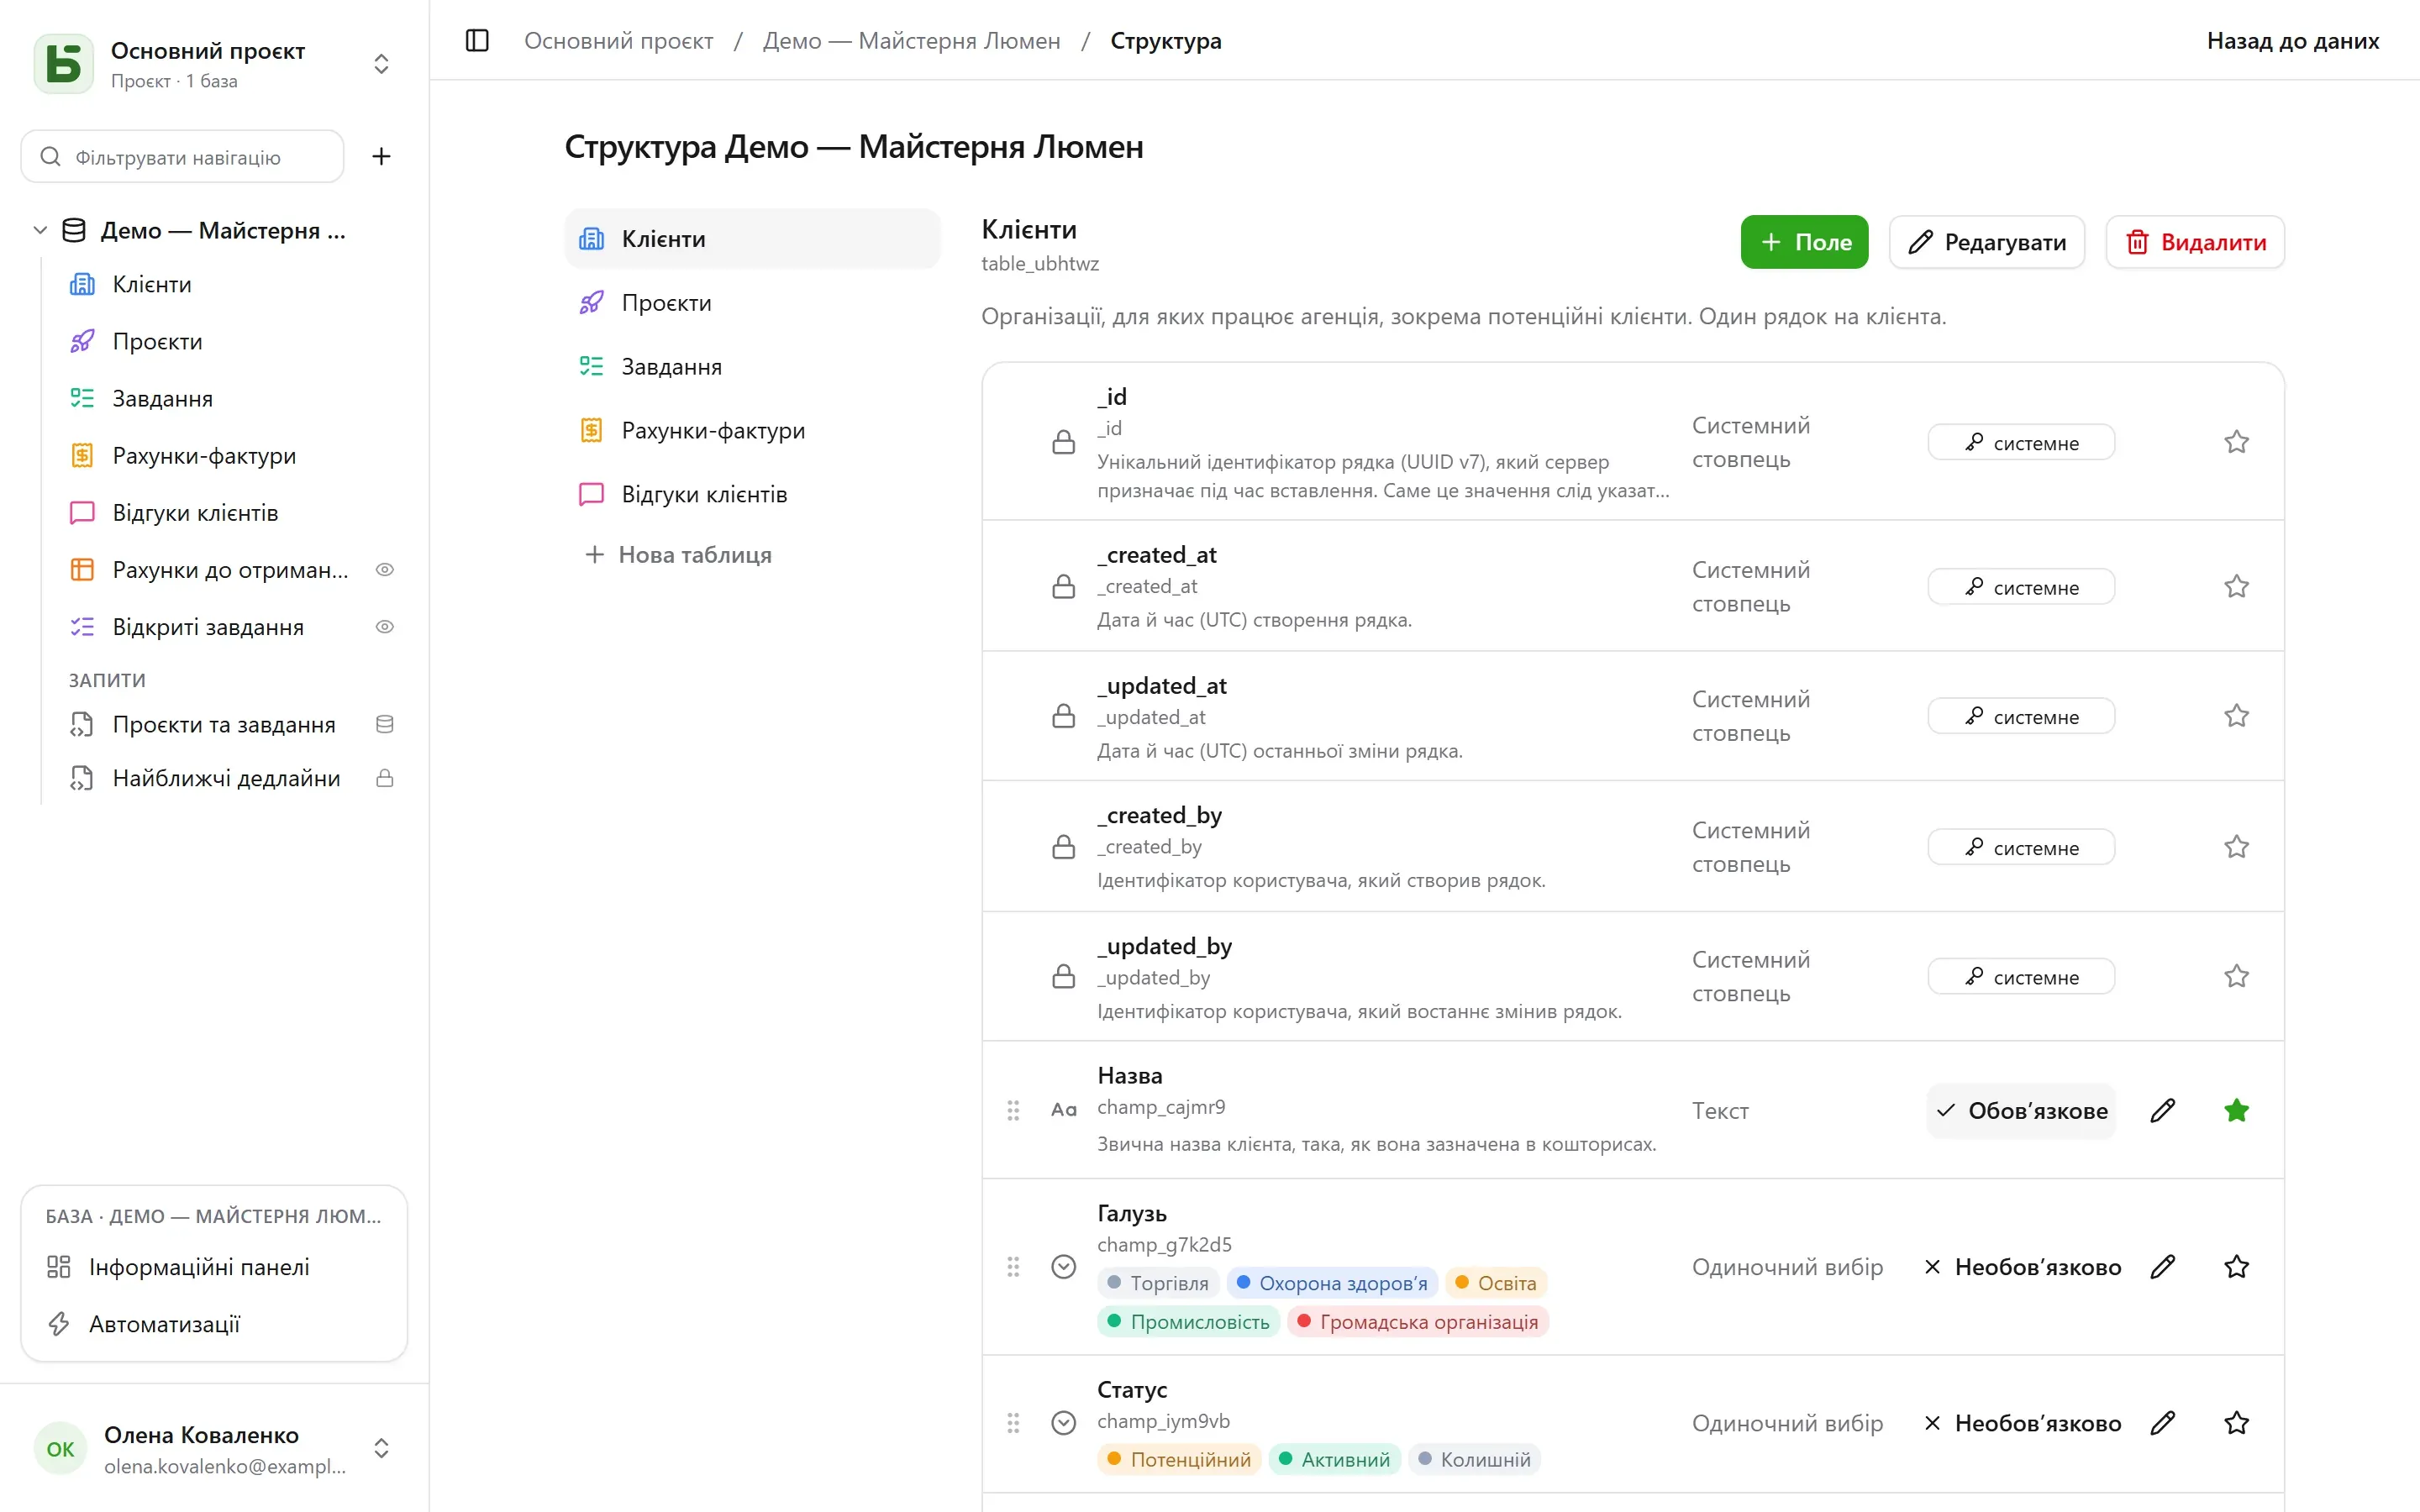
Task: Toggle the sidebar panel icon
Action: (477, 41)
